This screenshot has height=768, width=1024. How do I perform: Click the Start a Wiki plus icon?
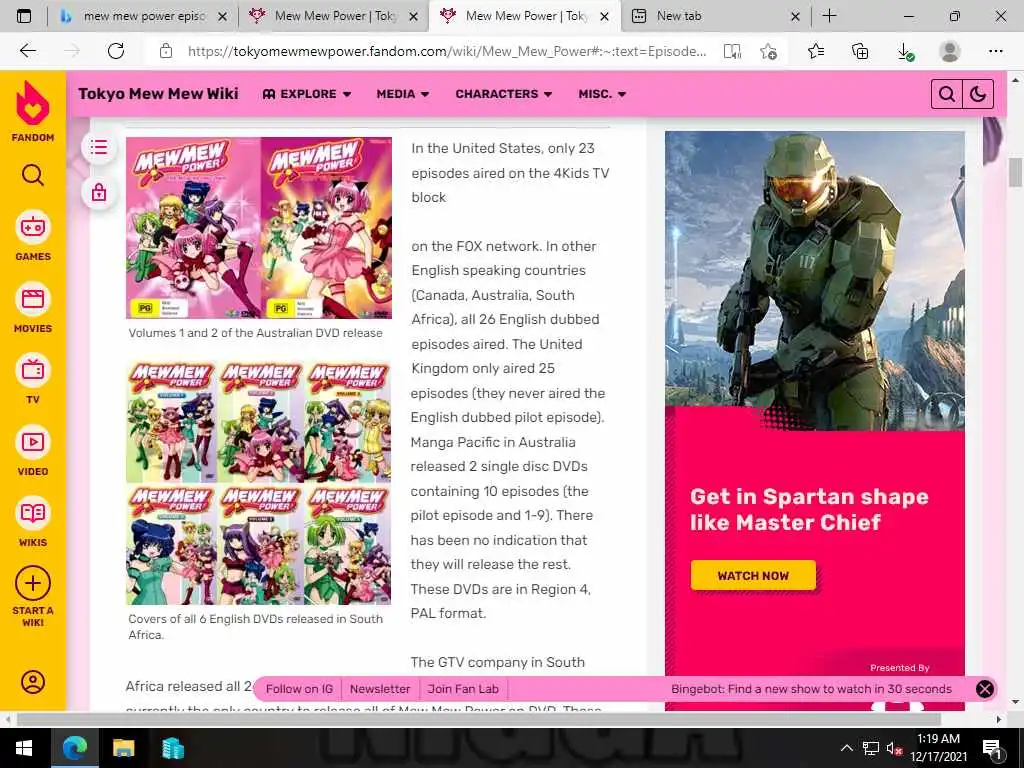coord(33,583)
